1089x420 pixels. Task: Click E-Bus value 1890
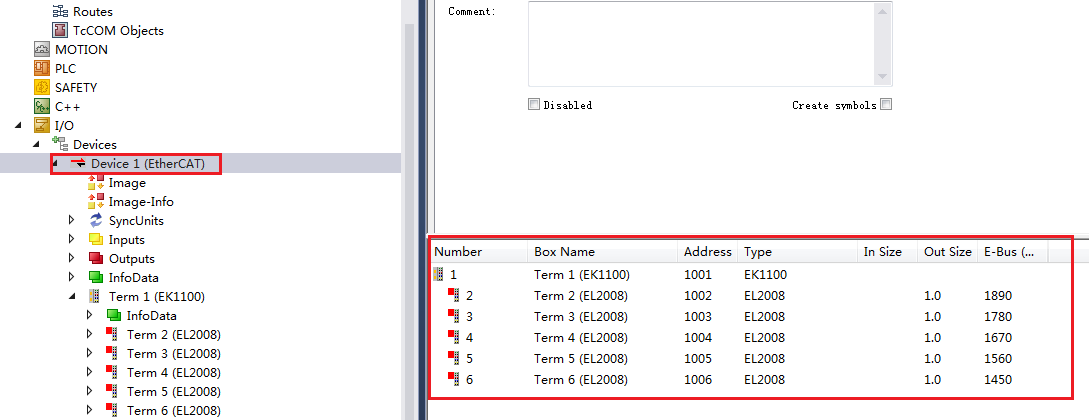(x=998, y=296)
